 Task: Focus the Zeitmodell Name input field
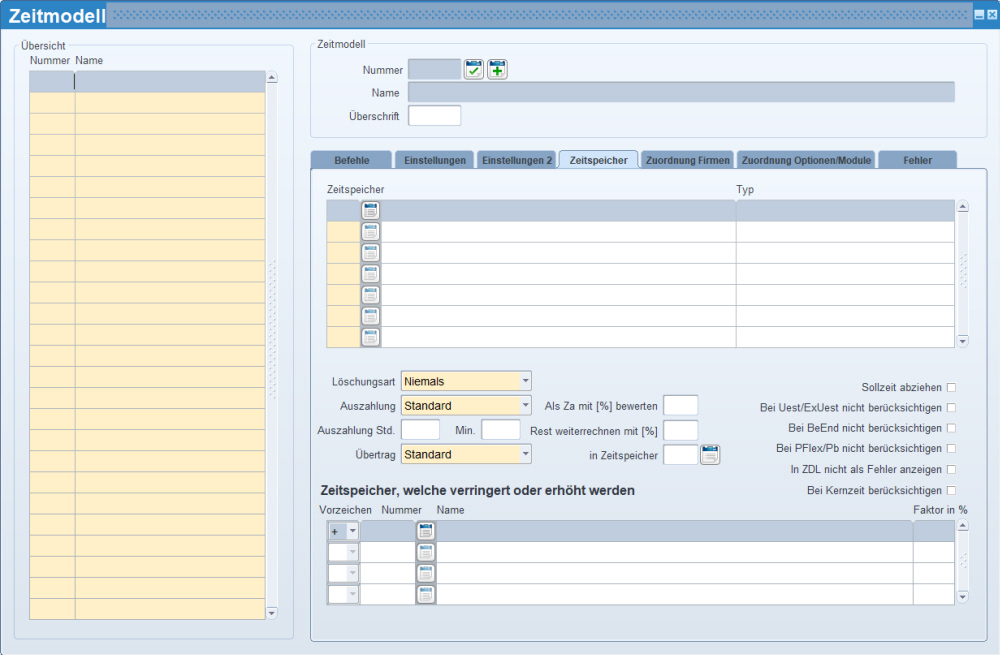pyautogui.click(x=681, y=92)
